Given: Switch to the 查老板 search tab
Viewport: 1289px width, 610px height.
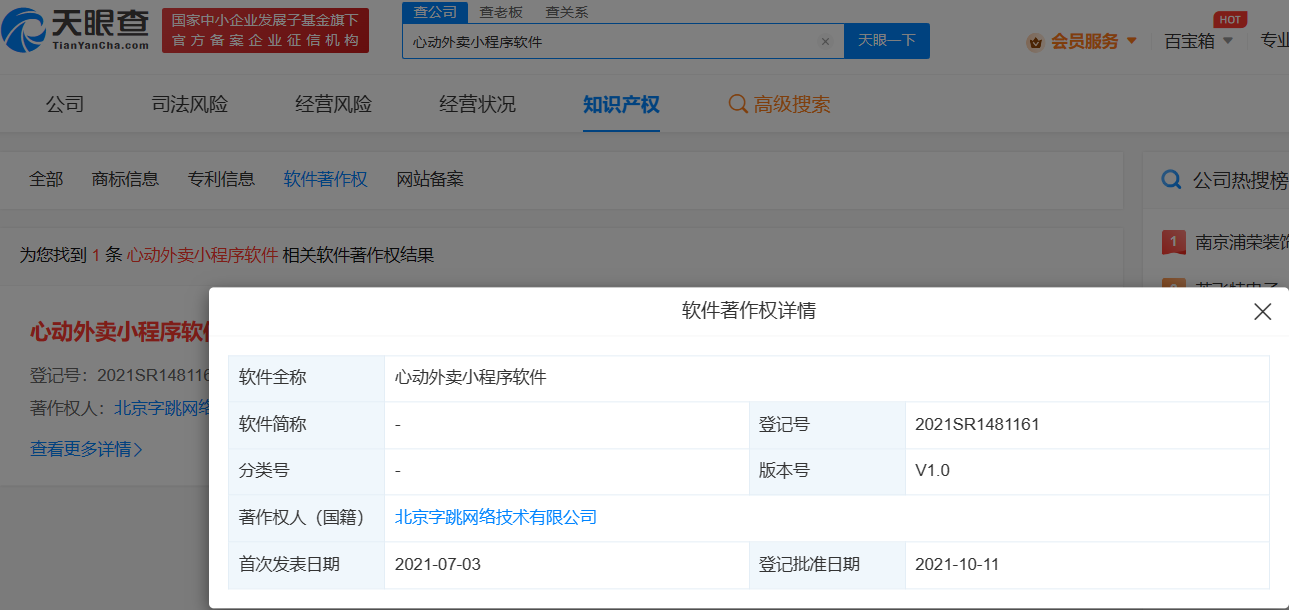Looking at the screenshot, I should [500, 12].
